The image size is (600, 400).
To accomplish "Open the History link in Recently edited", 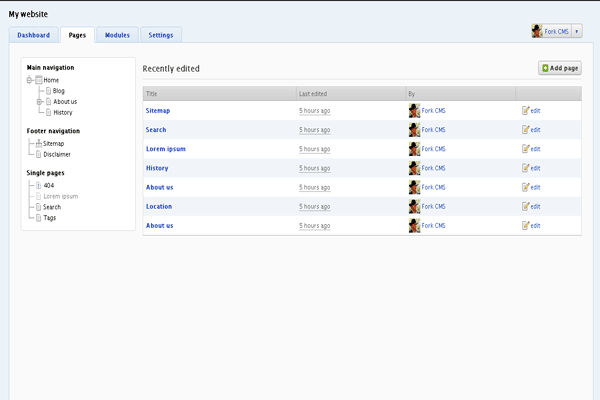I will point(157,168).
